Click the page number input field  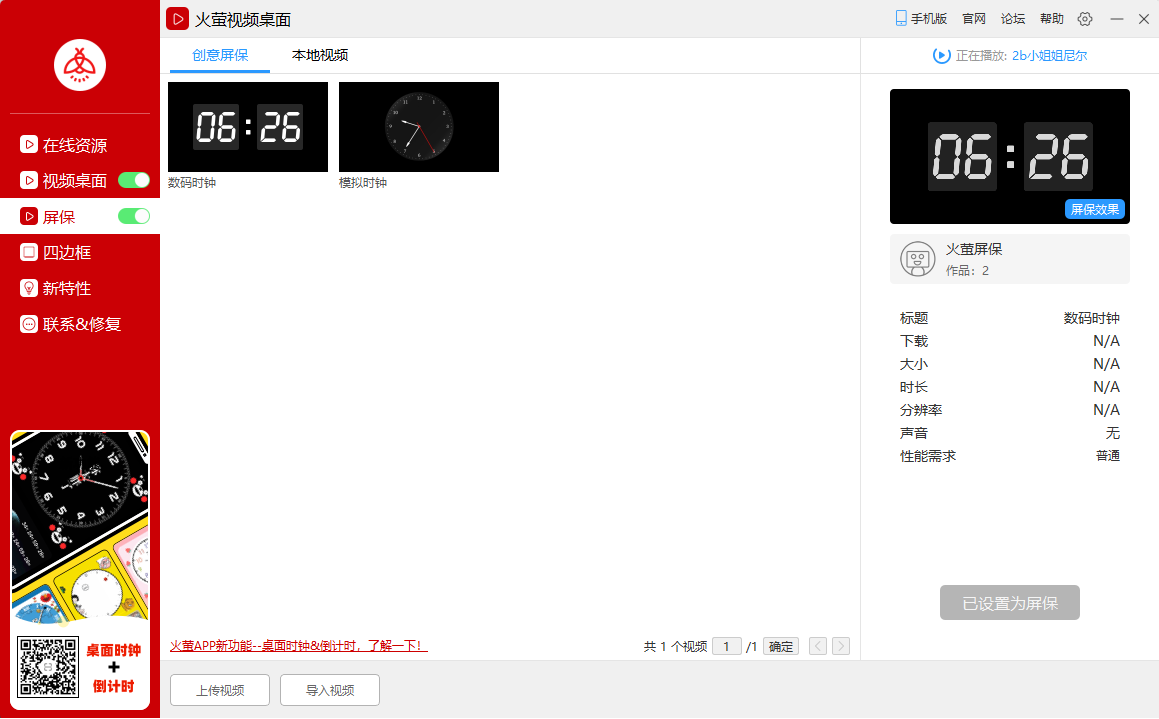coord(727,646)
